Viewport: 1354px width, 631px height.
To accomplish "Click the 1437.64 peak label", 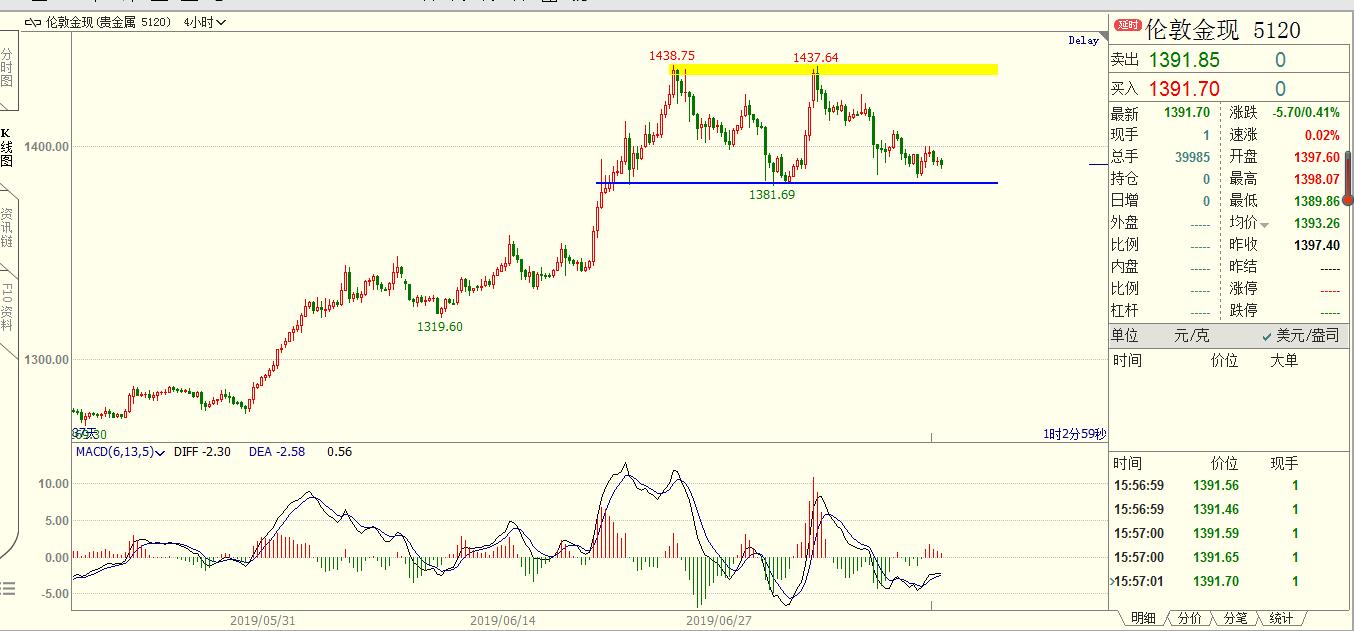I will pyautogui.click(x=816, y=58).
